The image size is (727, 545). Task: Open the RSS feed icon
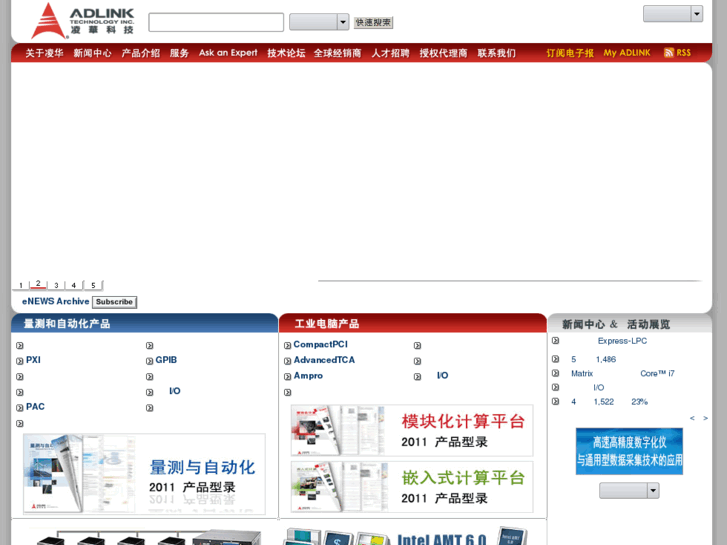click(x=669, y=52)
